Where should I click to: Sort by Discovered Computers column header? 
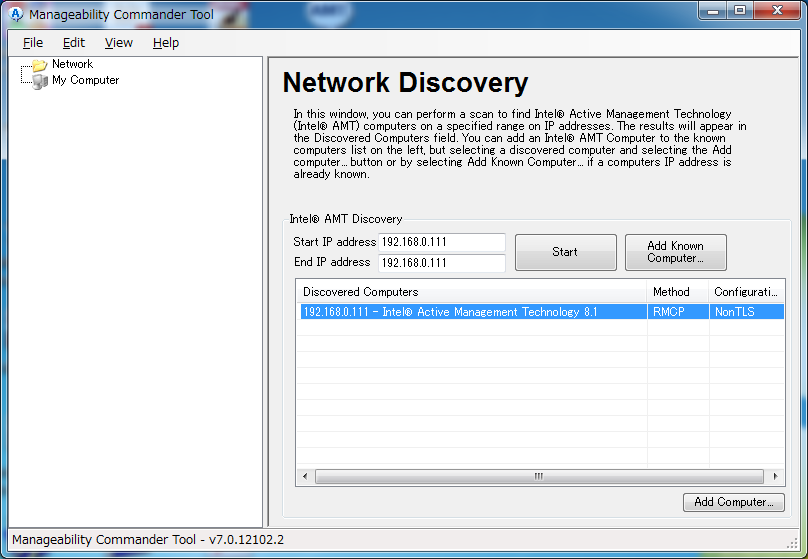(472, 292)
